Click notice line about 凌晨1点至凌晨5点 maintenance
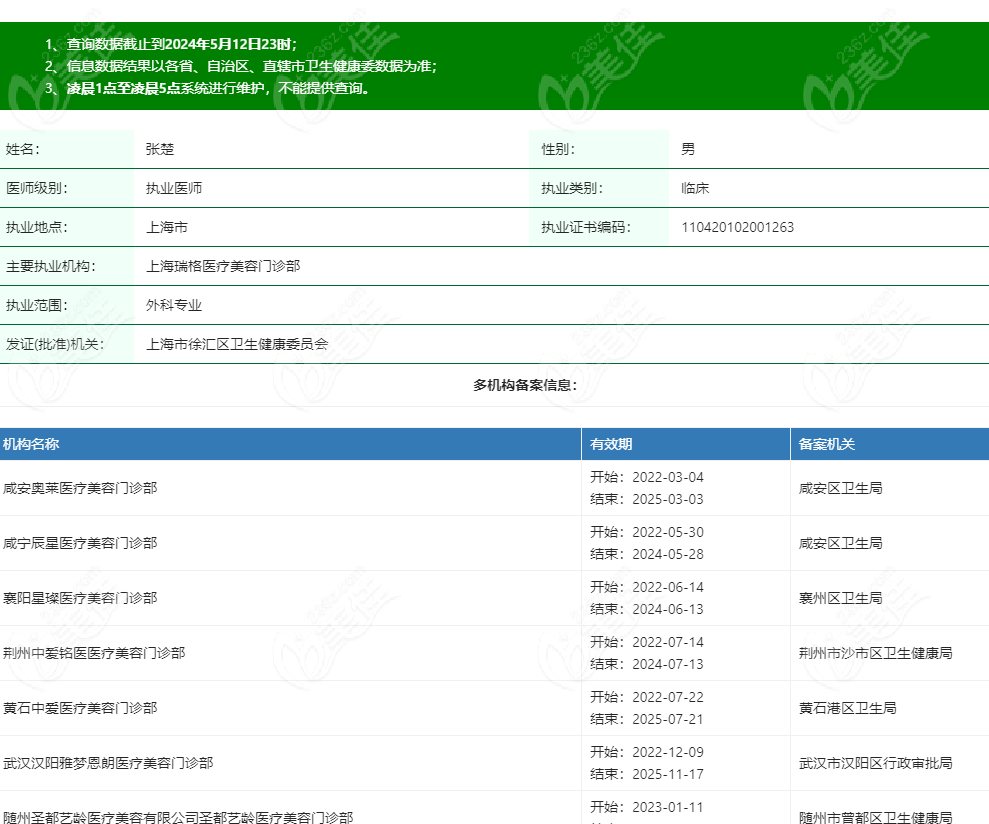This screenshot has height=824, width=989. pyautogui.click(x=208, y=88)
